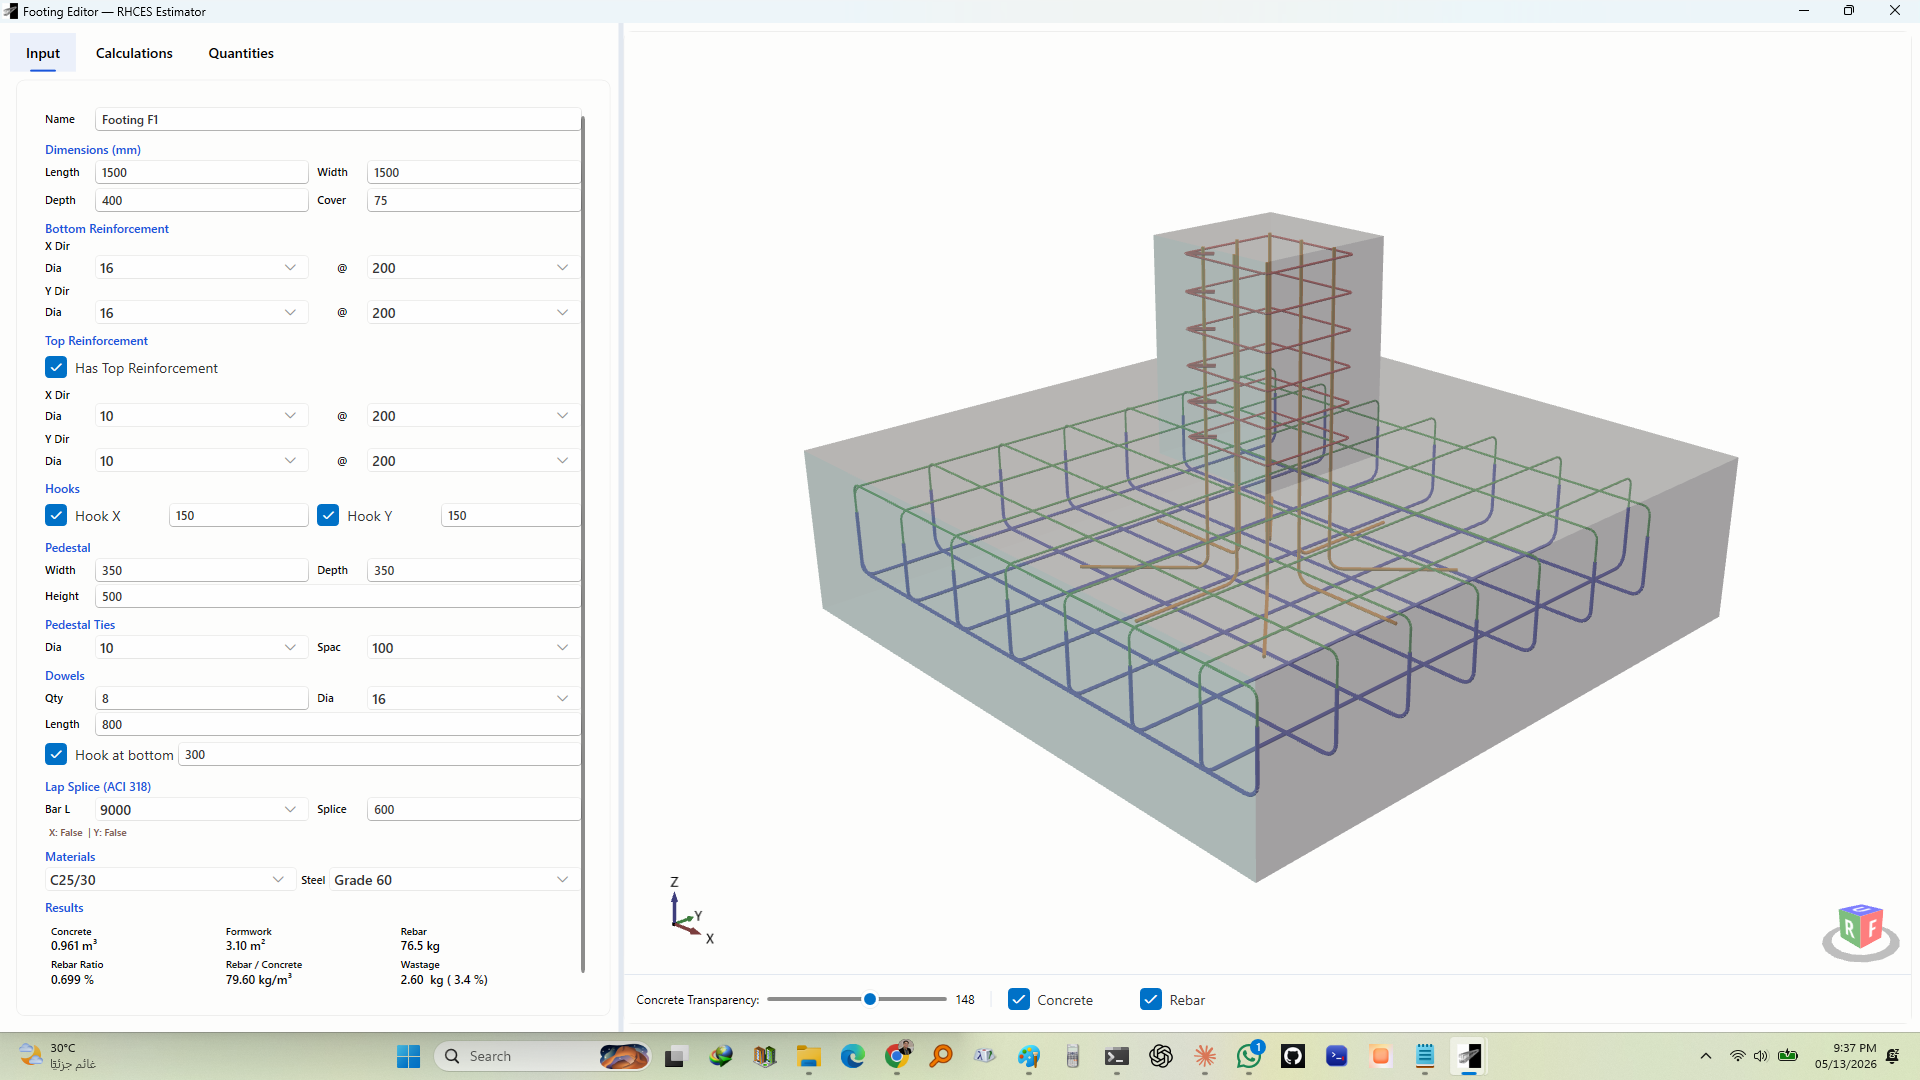Image resolution: width=1920 pixels, height=1080 pixels.
Task: Open Dowels Dia dropdown
Action: 473,699
